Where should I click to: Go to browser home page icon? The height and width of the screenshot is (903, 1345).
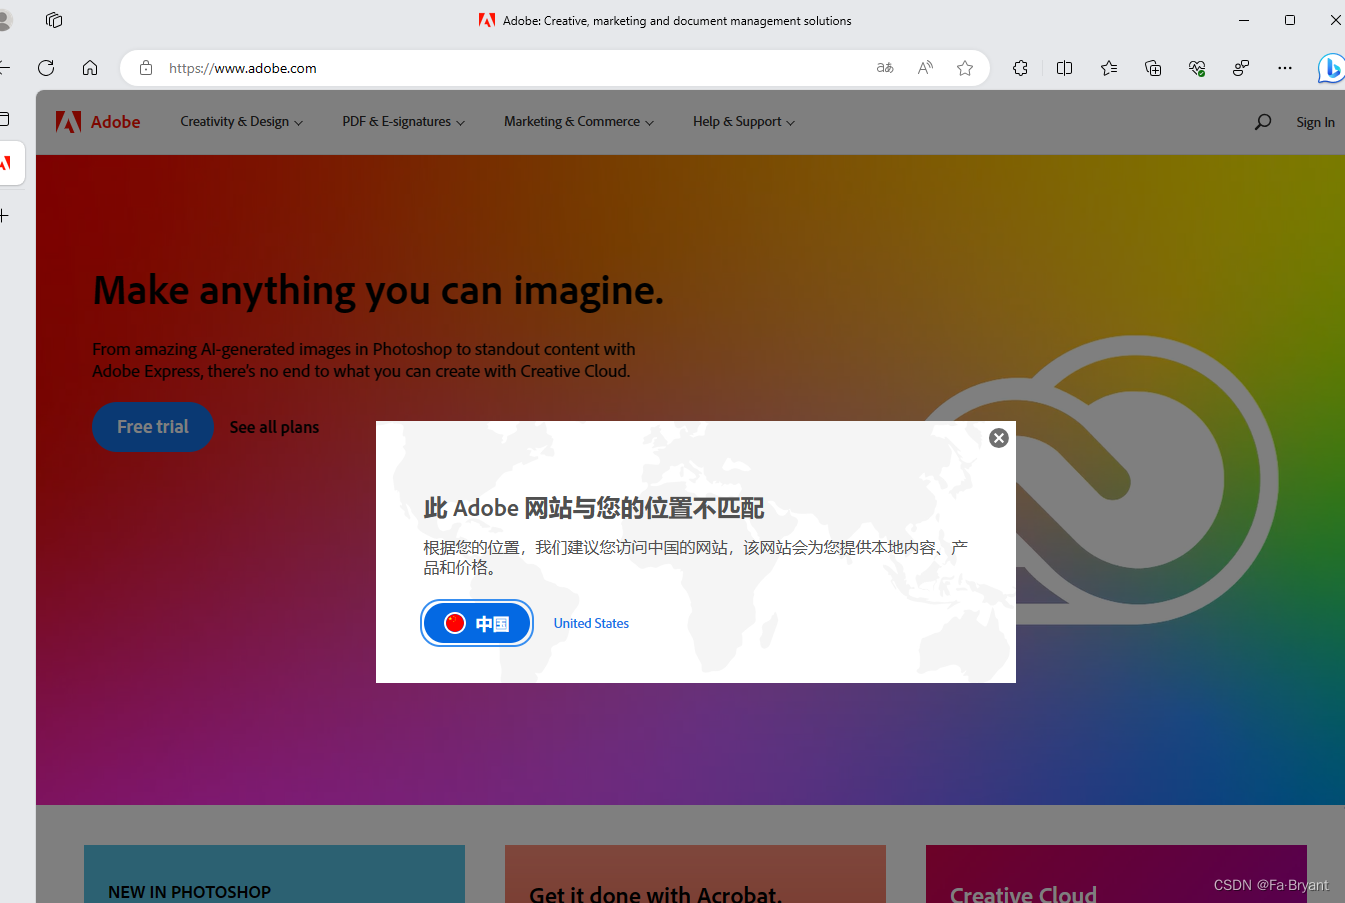point(90,68)
